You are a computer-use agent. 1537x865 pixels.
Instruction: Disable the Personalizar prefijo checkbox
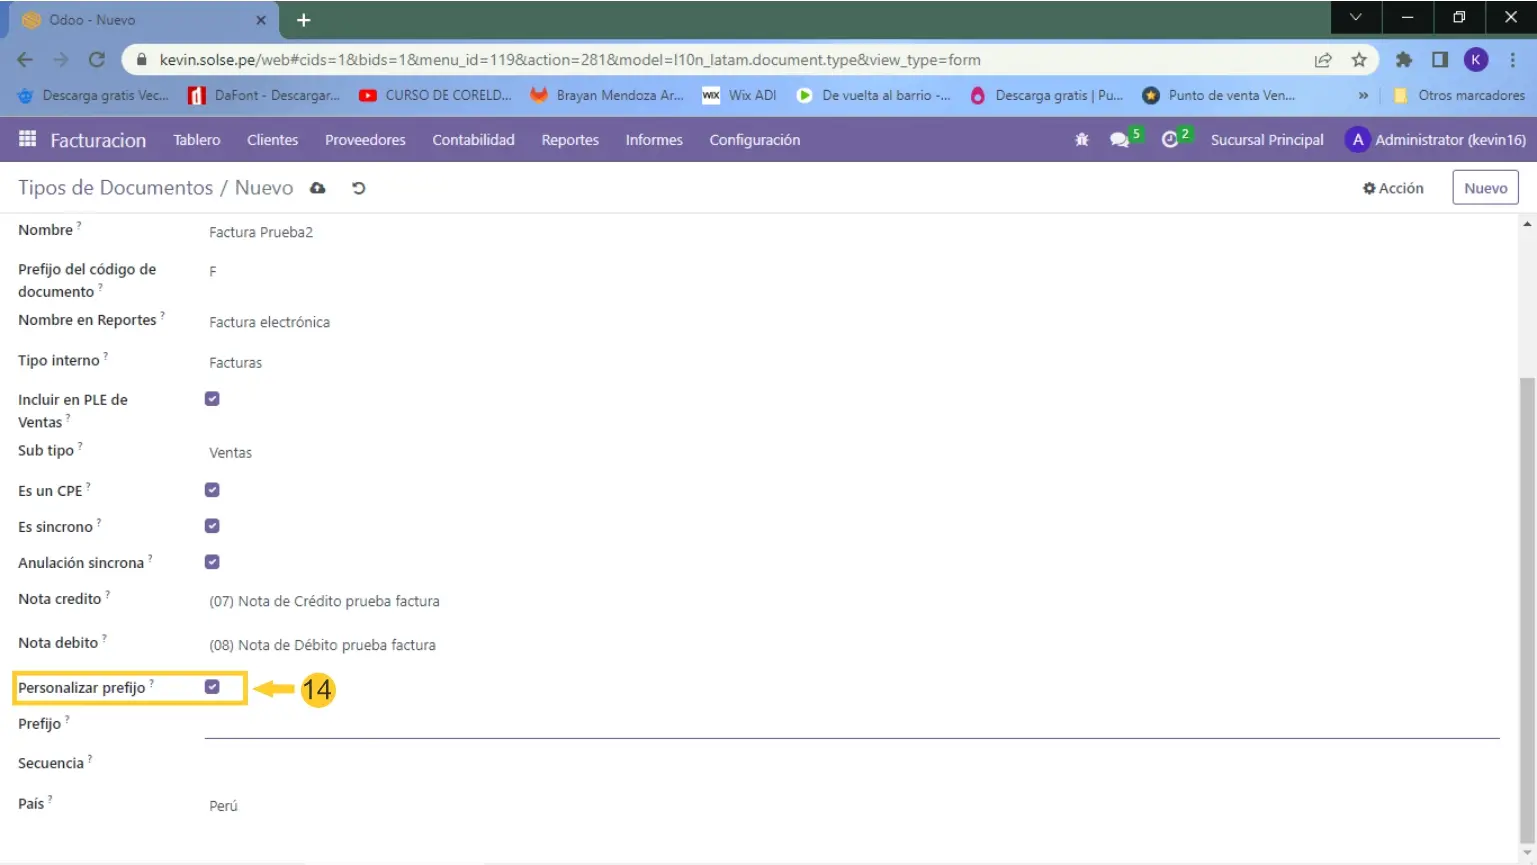[x=212, y=687]
